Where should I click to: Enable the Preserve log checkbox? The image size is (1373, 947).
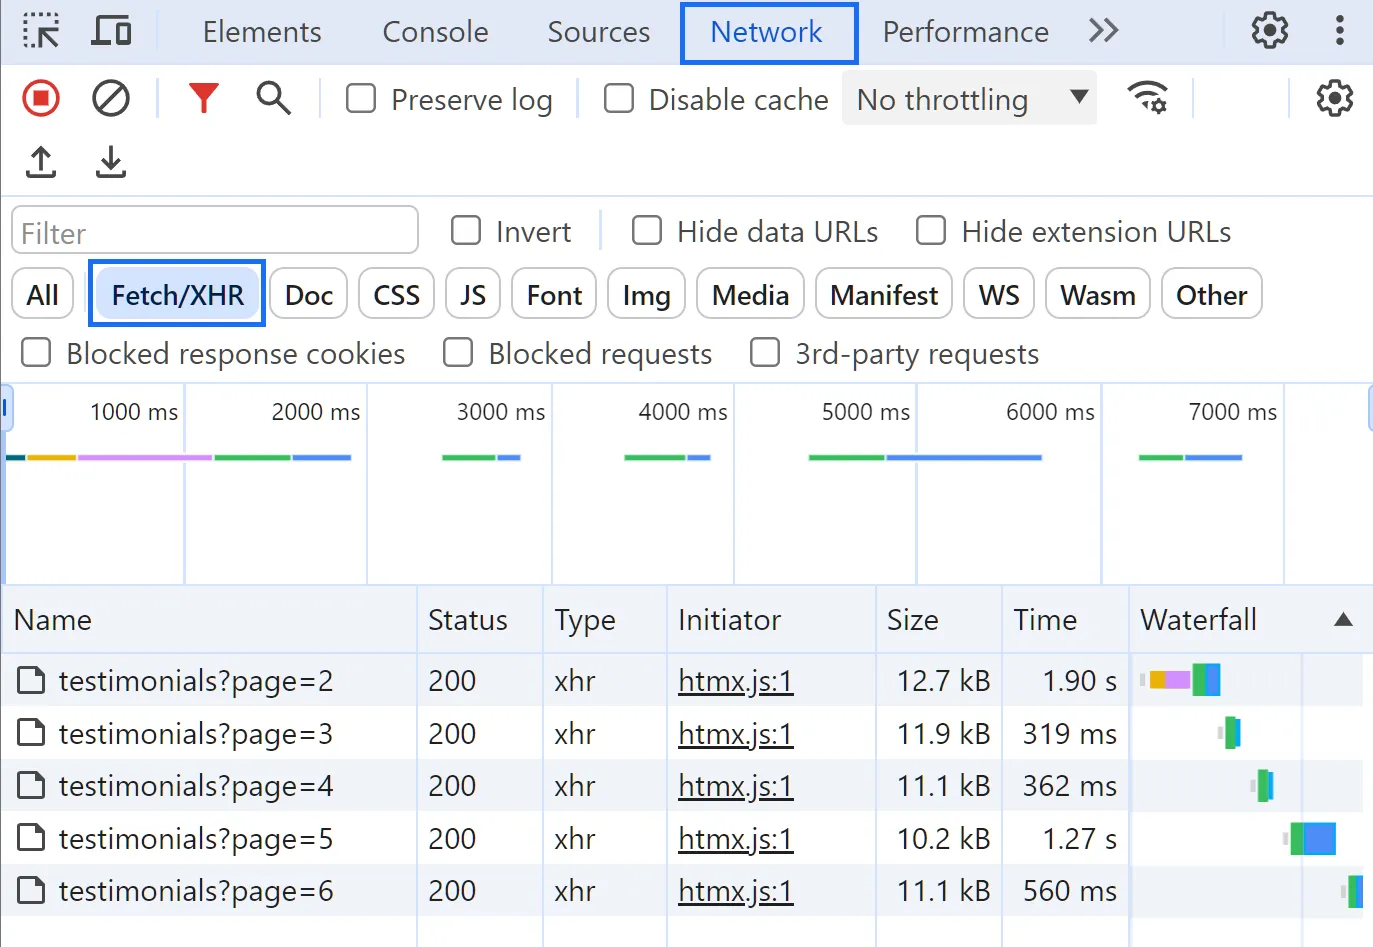coord(360,99)
